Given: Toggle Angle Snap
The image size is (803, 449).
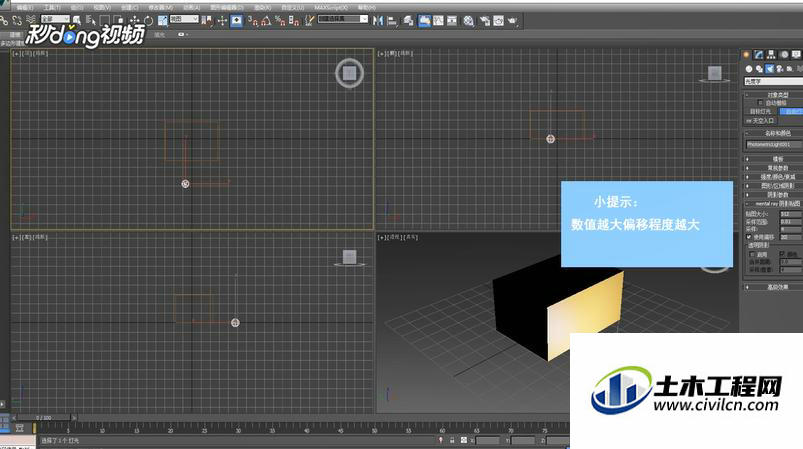Looking at the screenshot, I should click(x=266, y=20).
